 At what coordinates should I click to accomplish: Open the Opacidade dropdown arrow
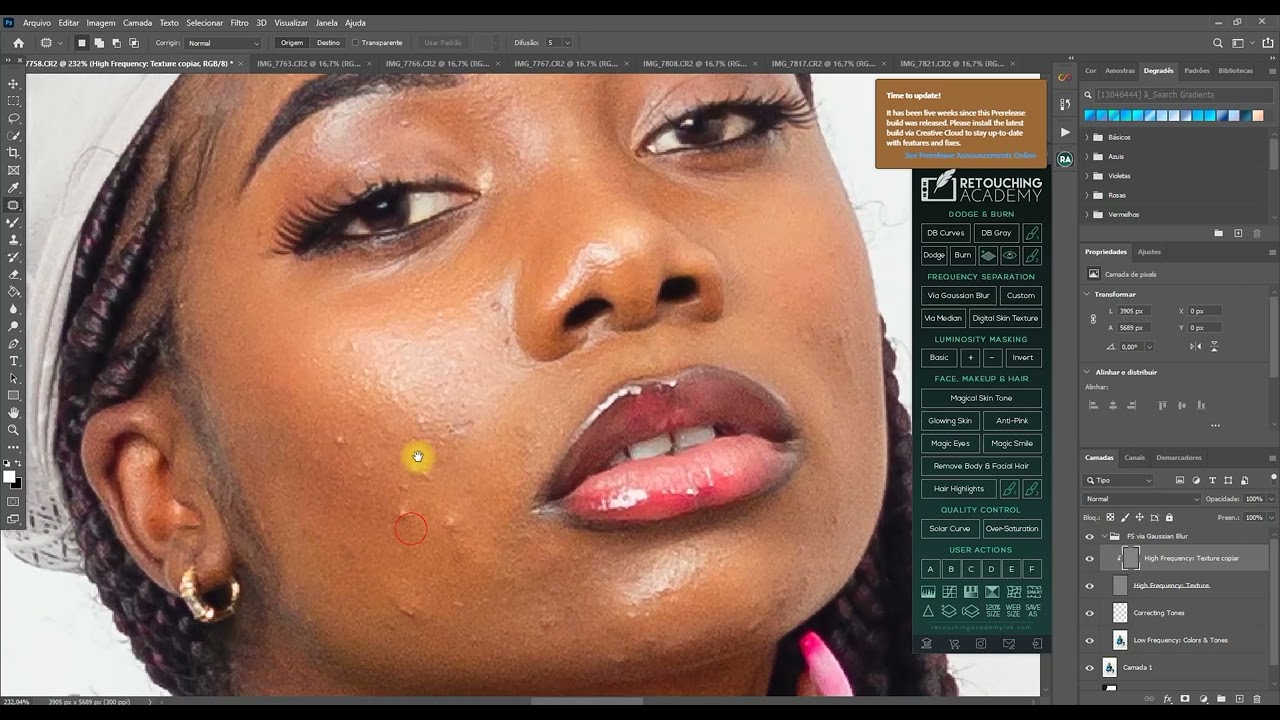[1270, 499]
